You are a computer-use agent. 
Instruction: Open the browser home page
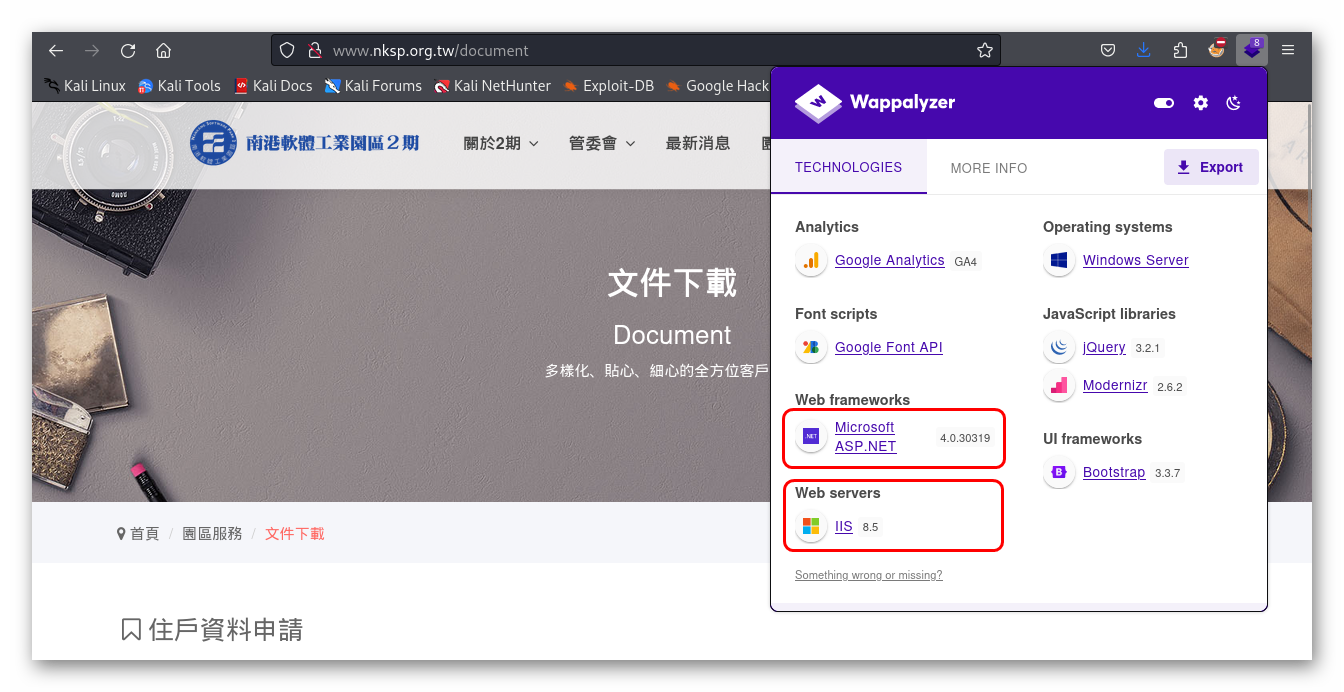coord(163,50)
